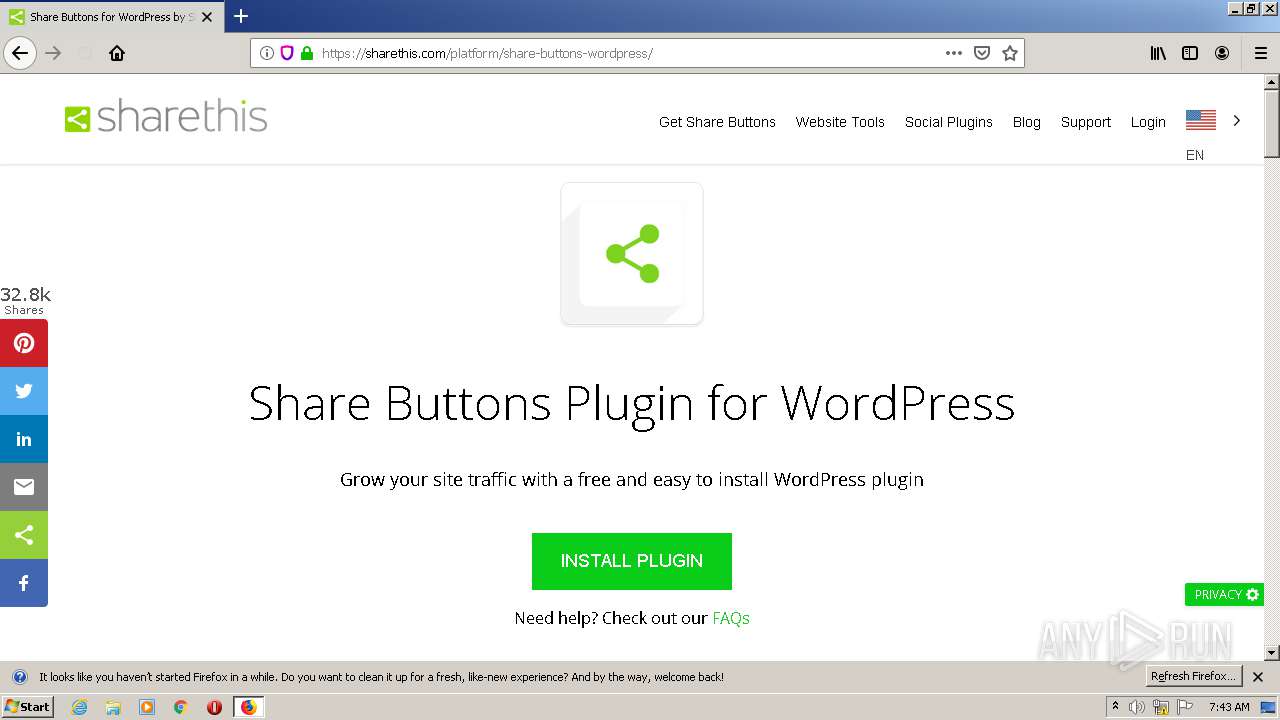The image size is (1280, 720).
Task: Select the Firefox taskbar button
Action: click(x=248, y=707)
